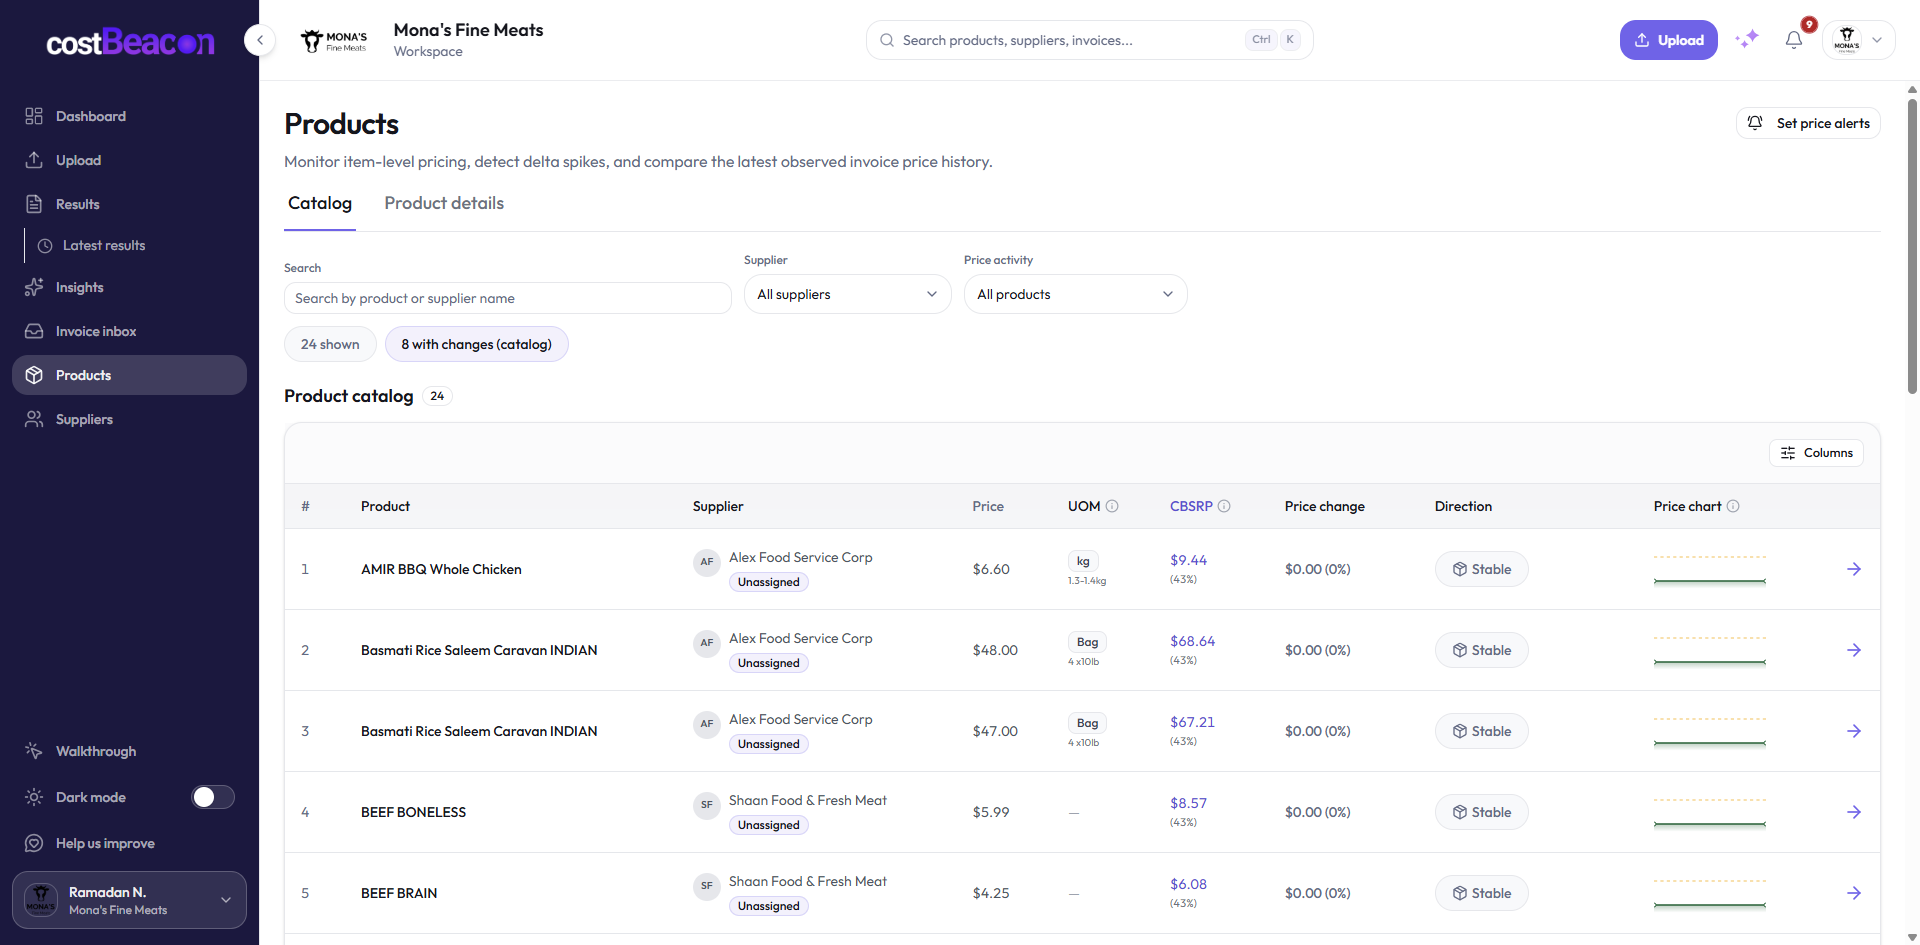The image size is (1920, 945).
Task: Open the All suppliers dropdown
Action: point(847,294)
